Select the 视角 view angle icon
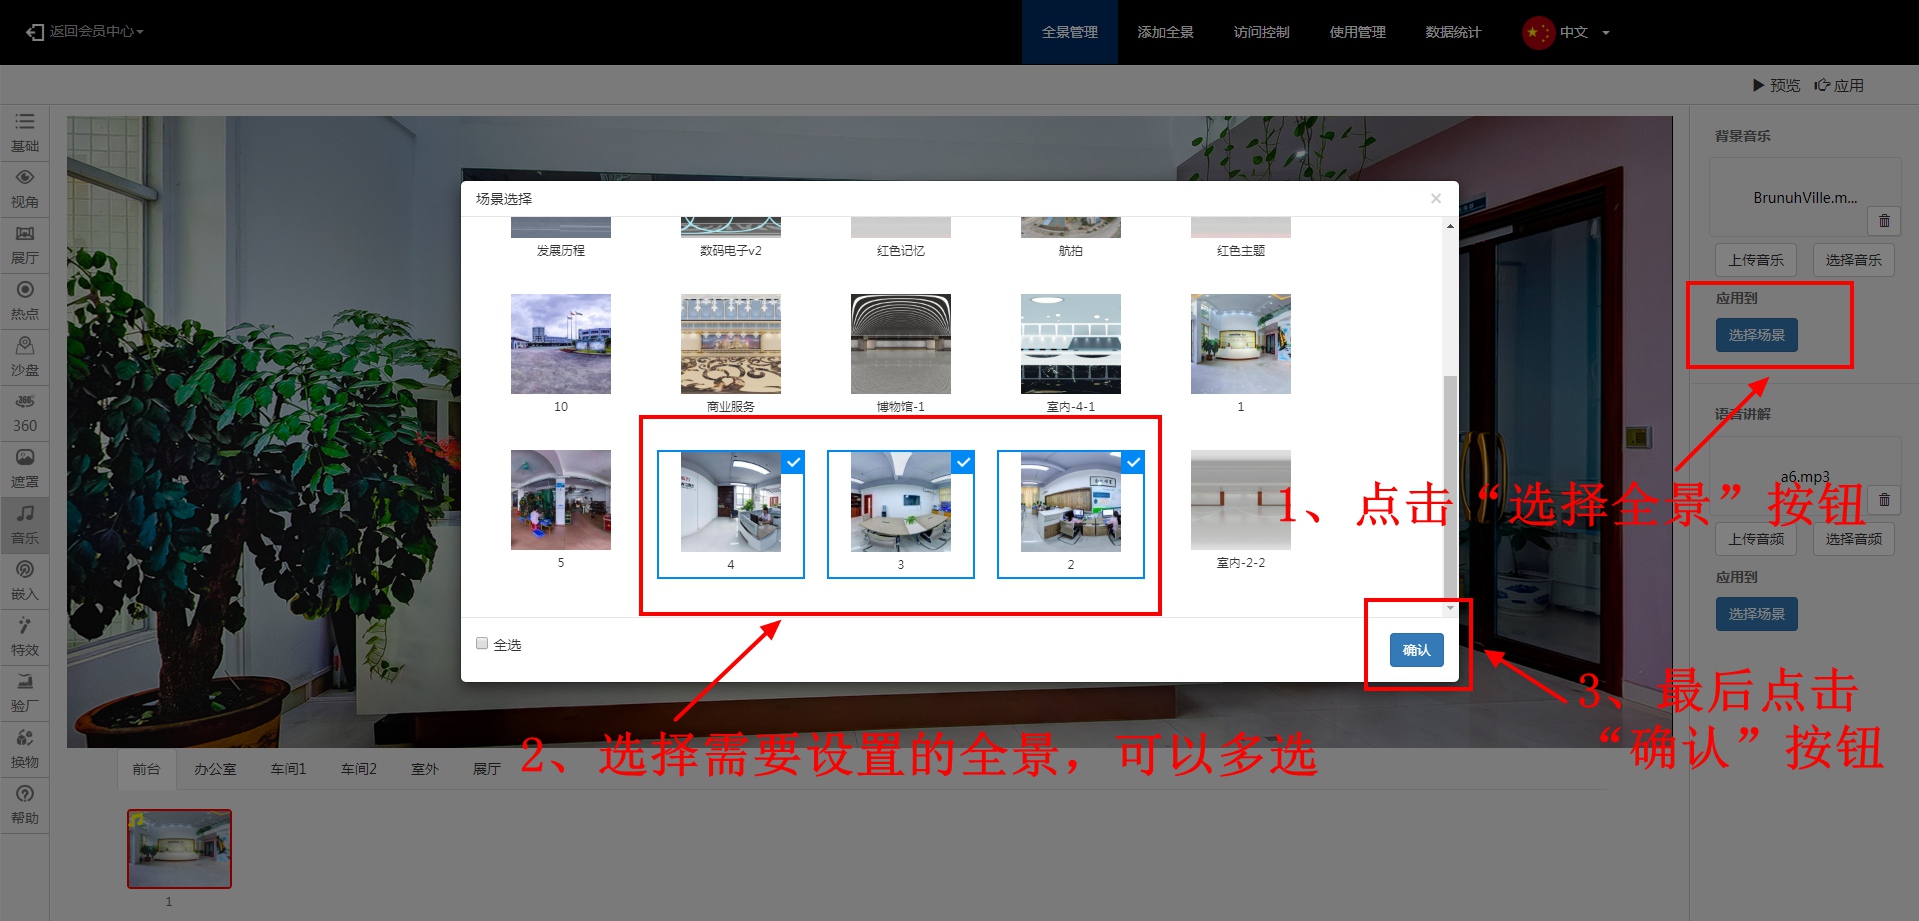The height and width of the screenshot is (921, 1919). click(25, 187)
